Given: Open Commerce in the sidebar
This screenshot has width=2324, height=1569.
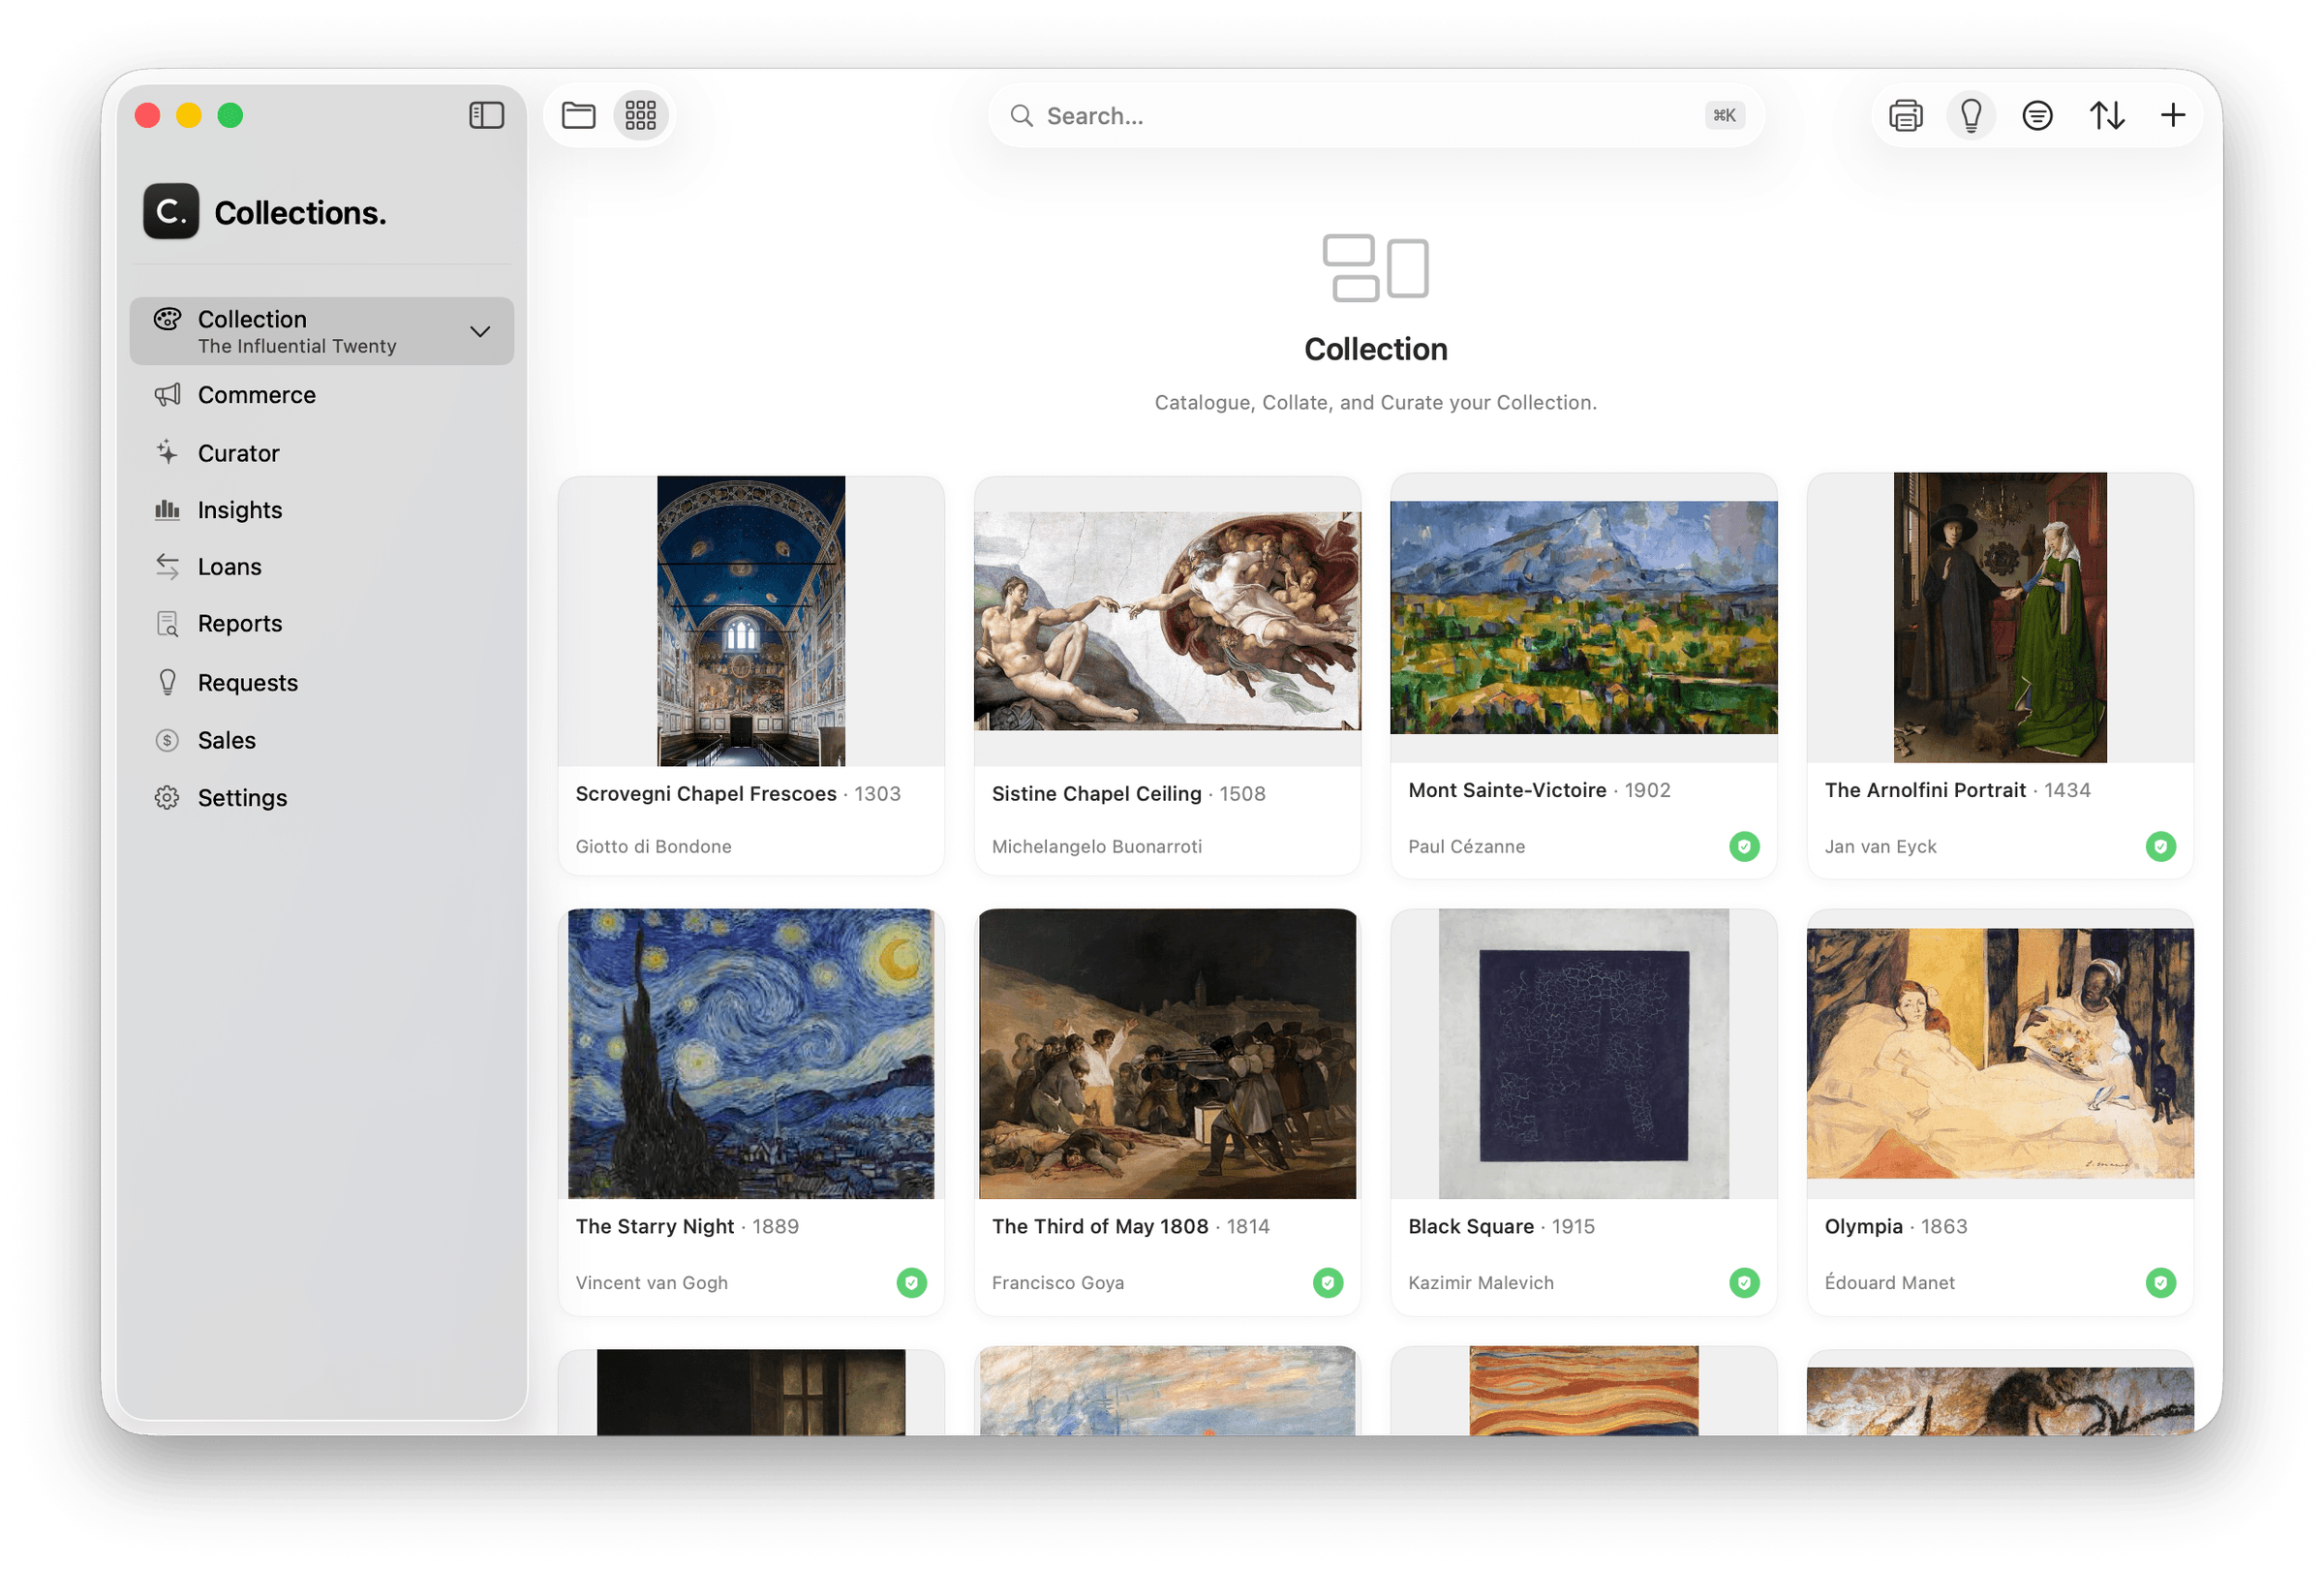Looking at the screenshot, I should pos(322,395).
